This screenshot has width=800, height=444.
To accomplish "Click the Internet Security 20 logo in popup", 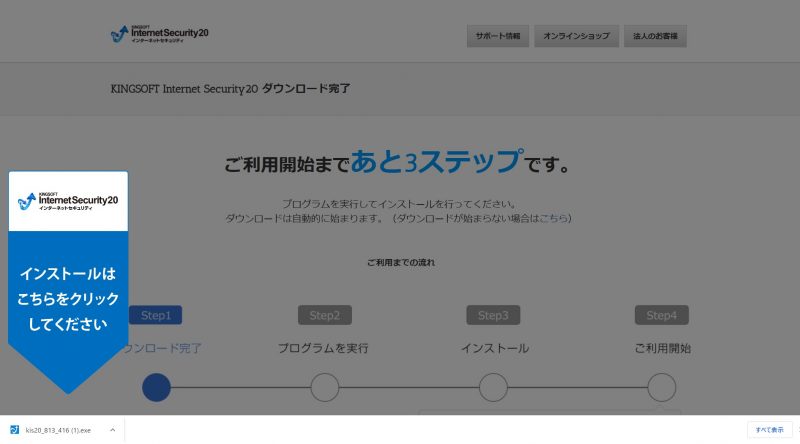I will (68, 202).
